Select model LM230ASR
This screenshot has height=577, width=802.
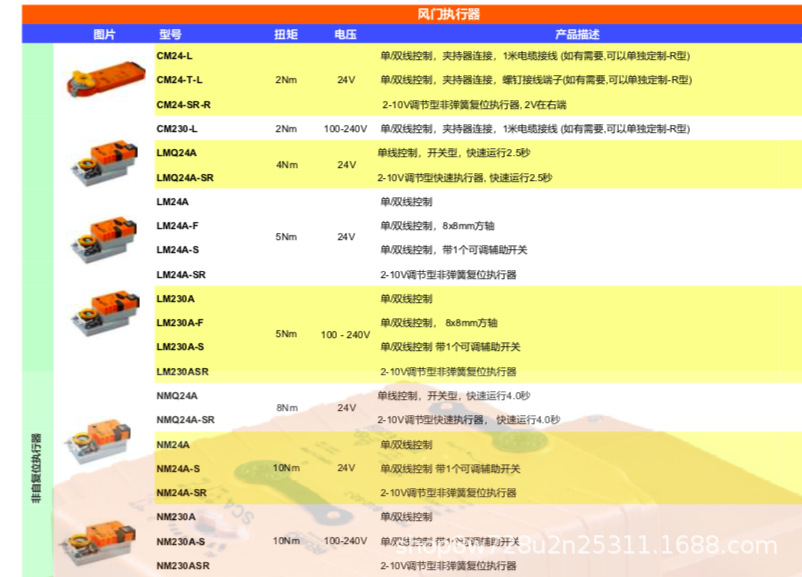click(x=183, y=372)
